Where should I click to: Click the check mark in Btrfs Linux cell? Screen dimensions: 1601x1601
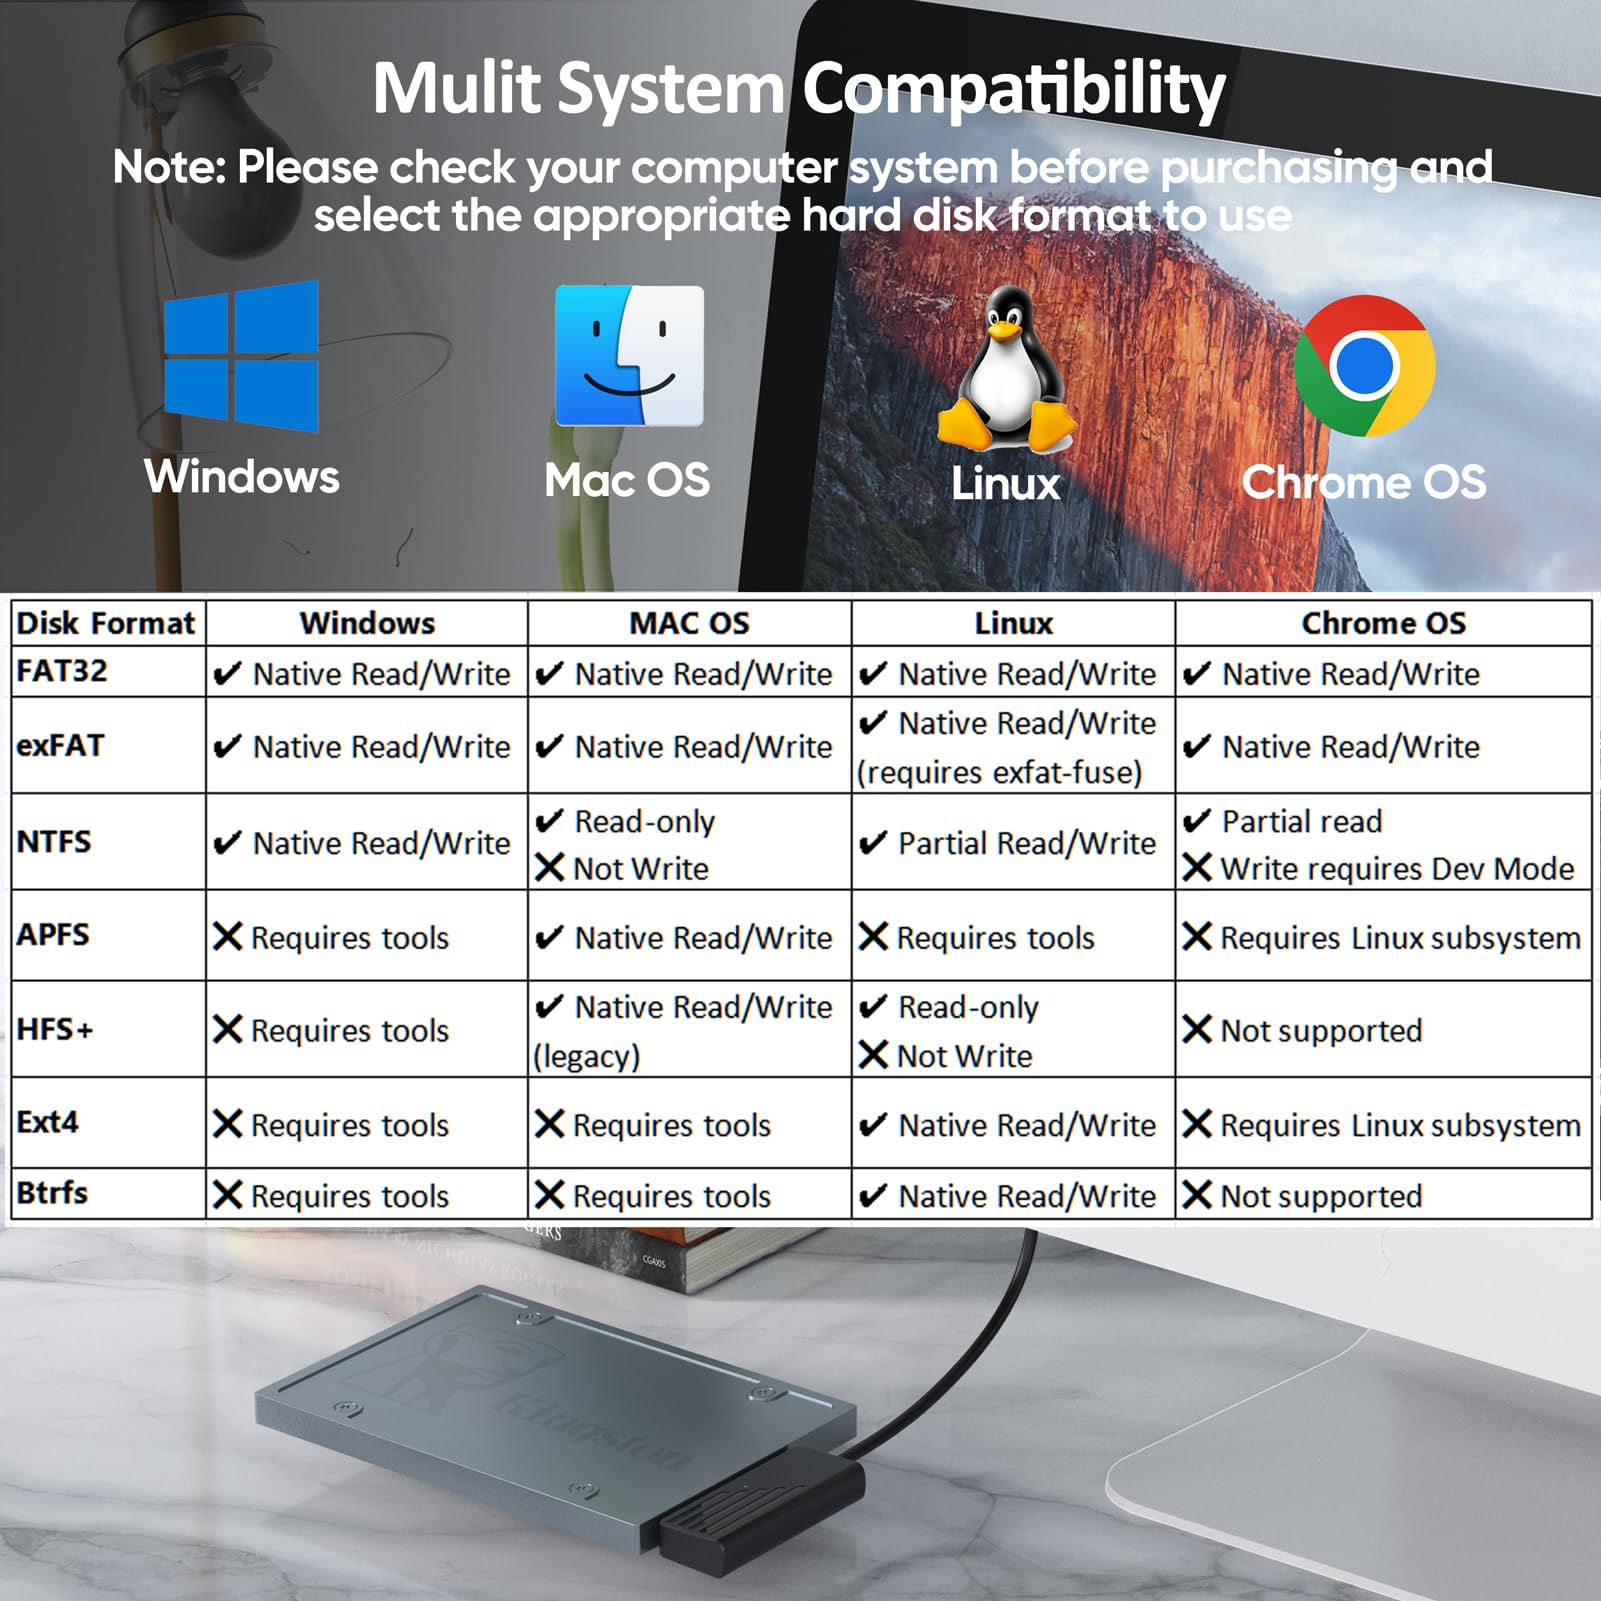(x=873, y=1196)
